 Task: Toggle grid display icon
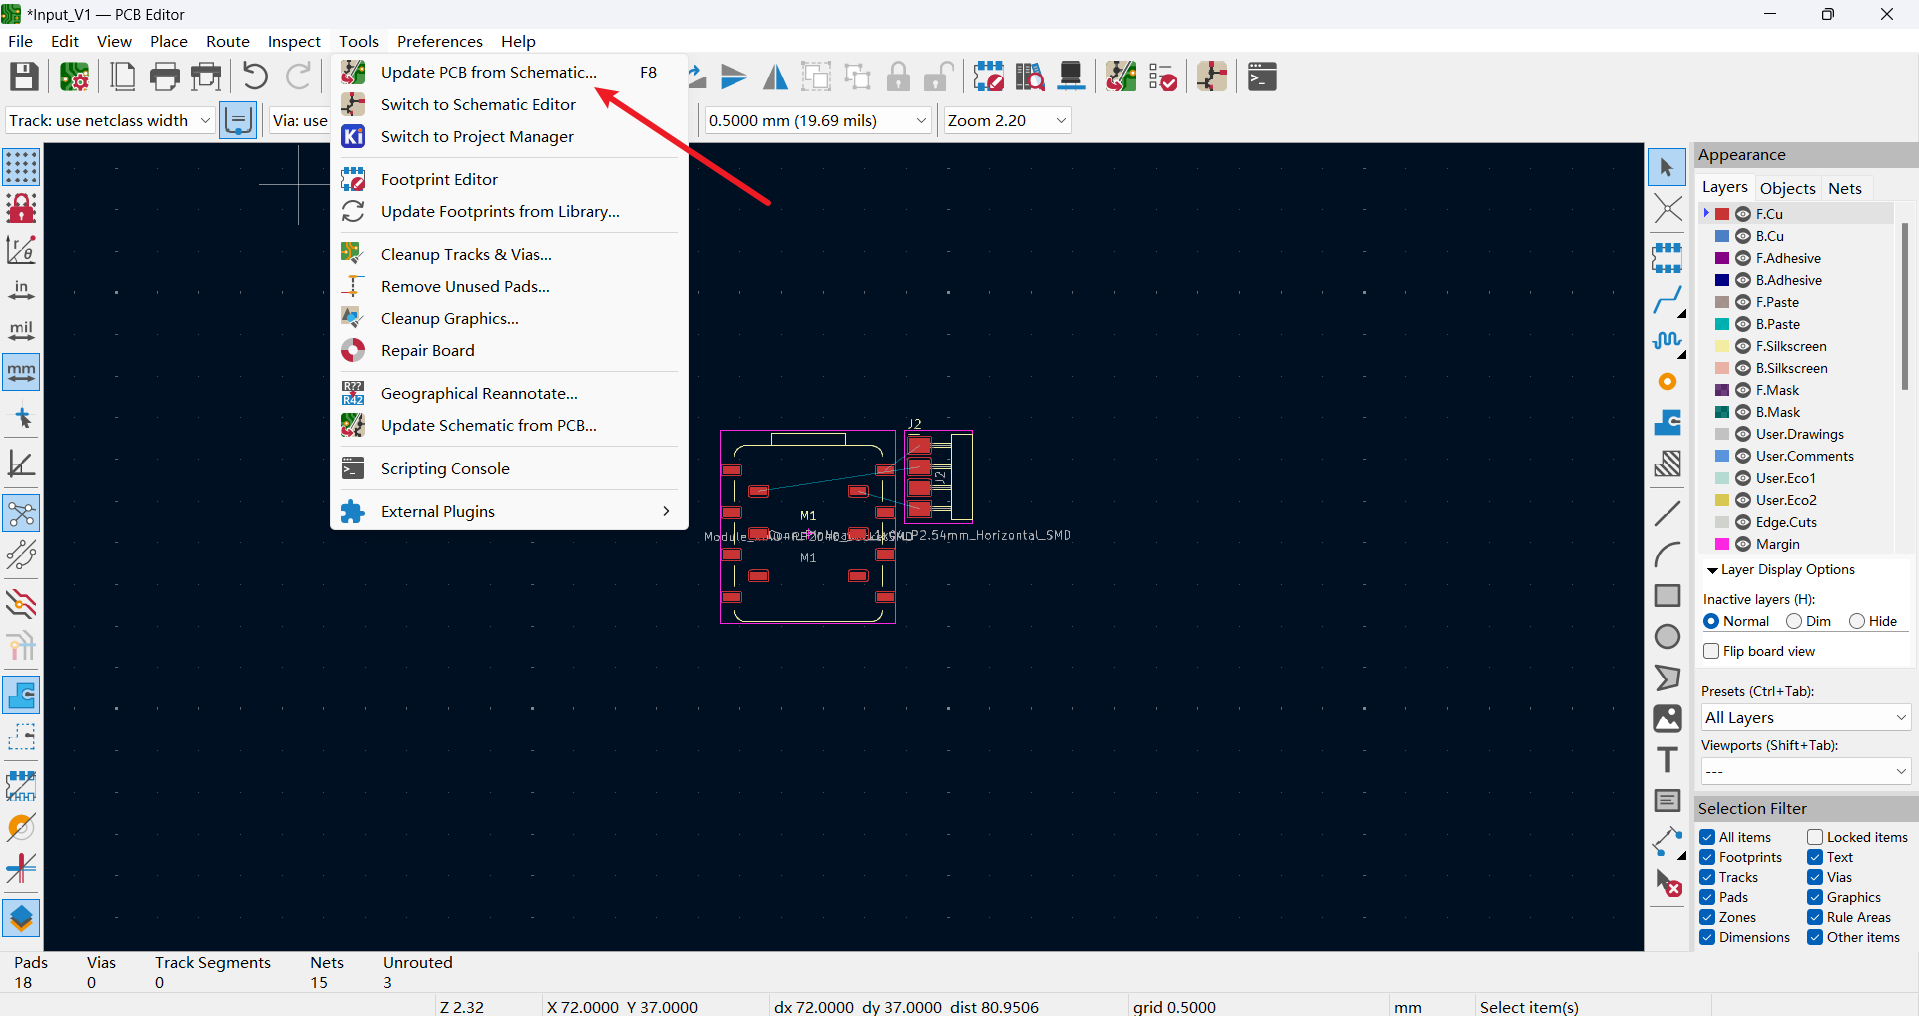(21, 167)
